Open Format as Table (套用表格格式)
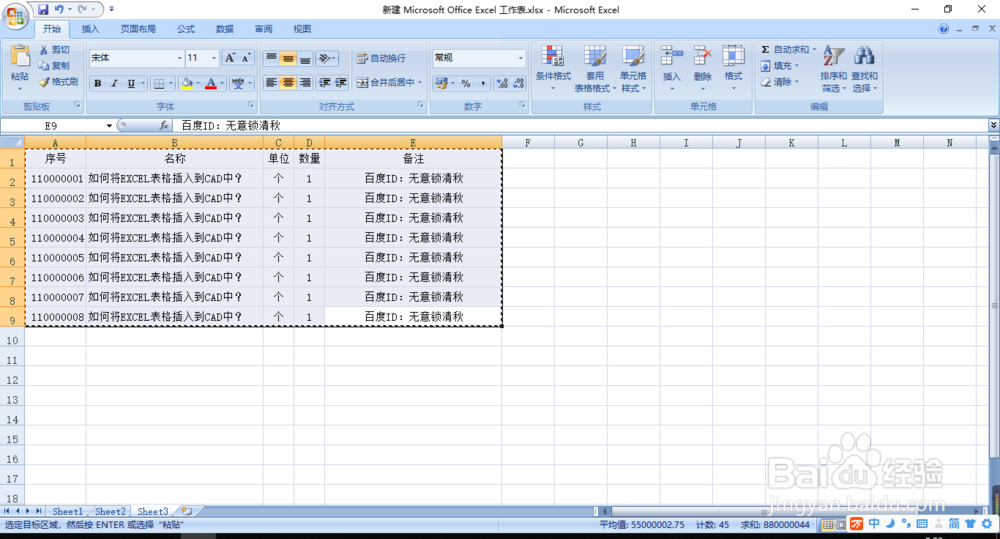This screenshot has height=539, width=1000. pos(594,69)
